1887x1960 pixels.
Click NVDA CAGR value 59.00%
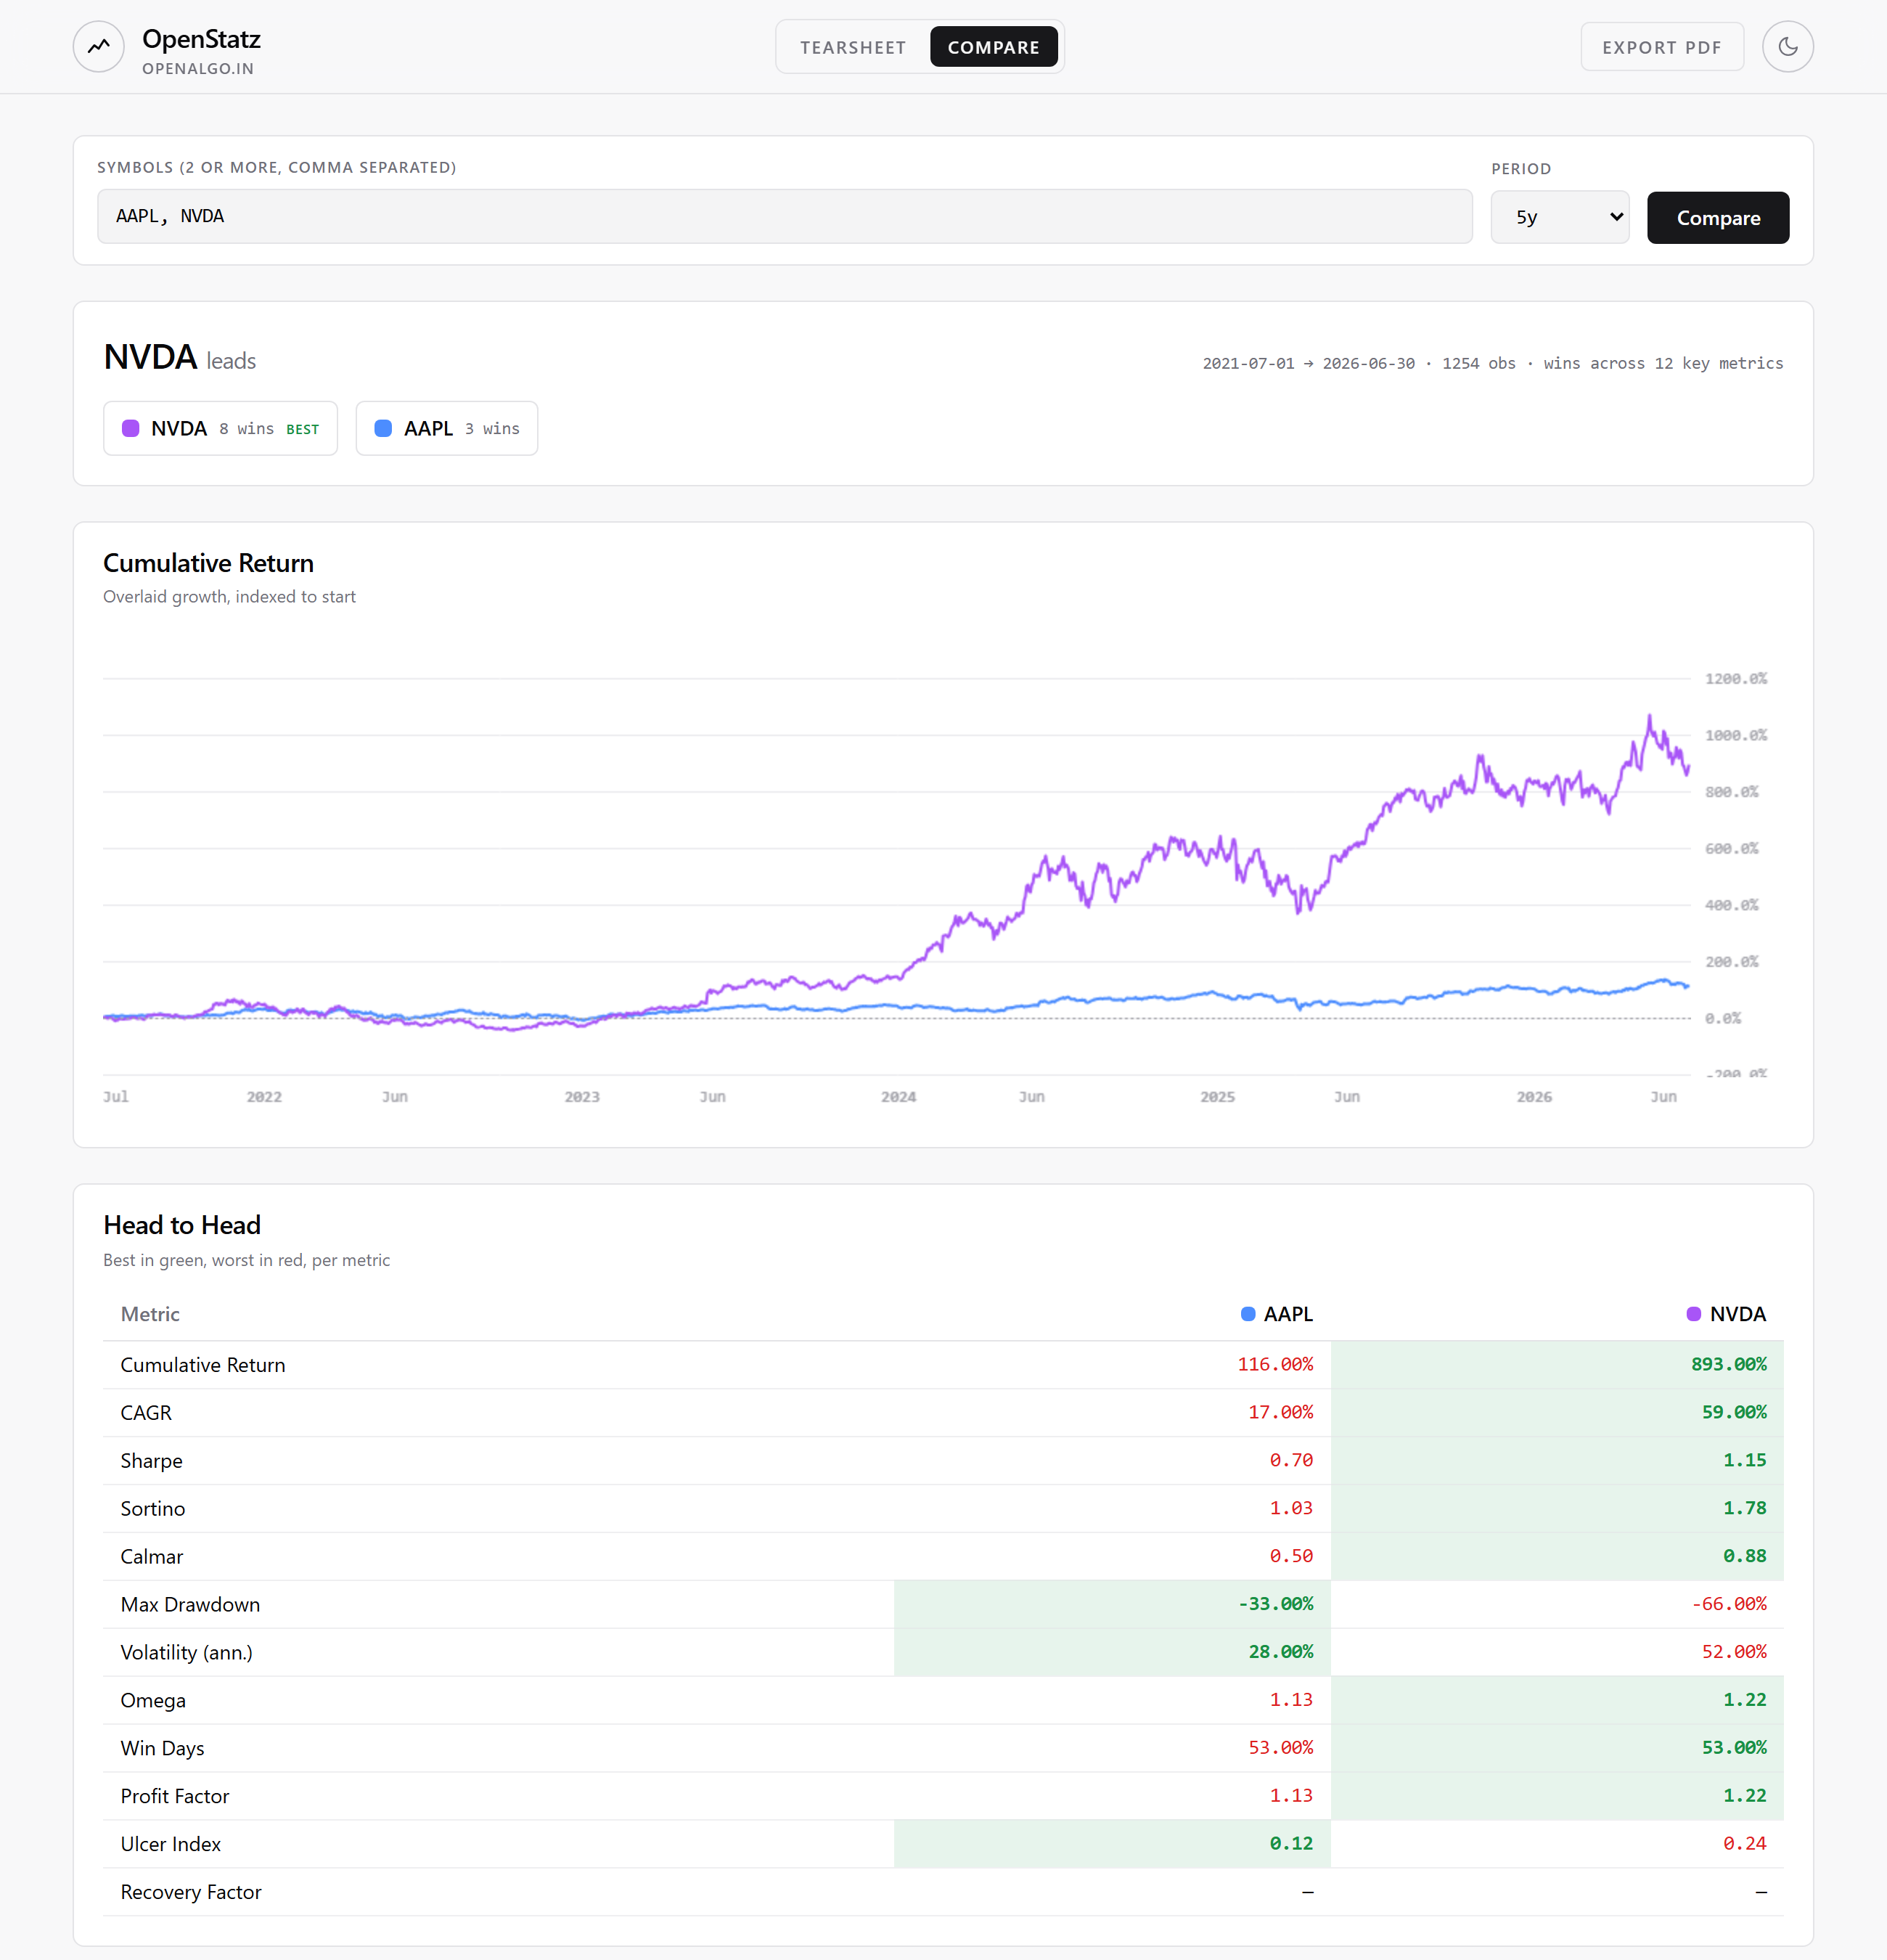[1733, 1412]
